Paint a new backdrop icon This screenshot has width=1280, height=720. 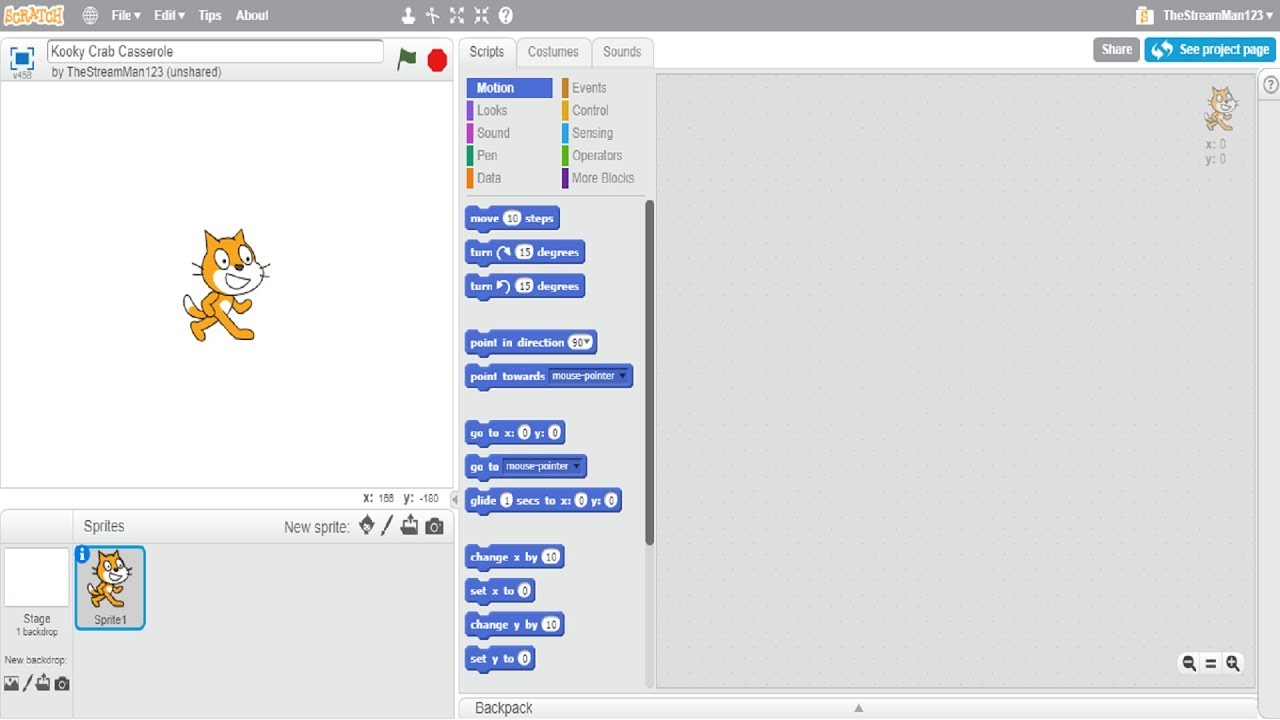coord(28,683)
